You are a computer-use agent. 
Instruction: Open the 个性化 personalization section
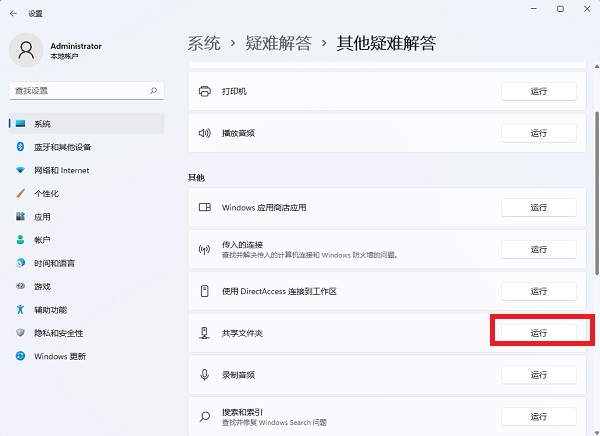46,193
